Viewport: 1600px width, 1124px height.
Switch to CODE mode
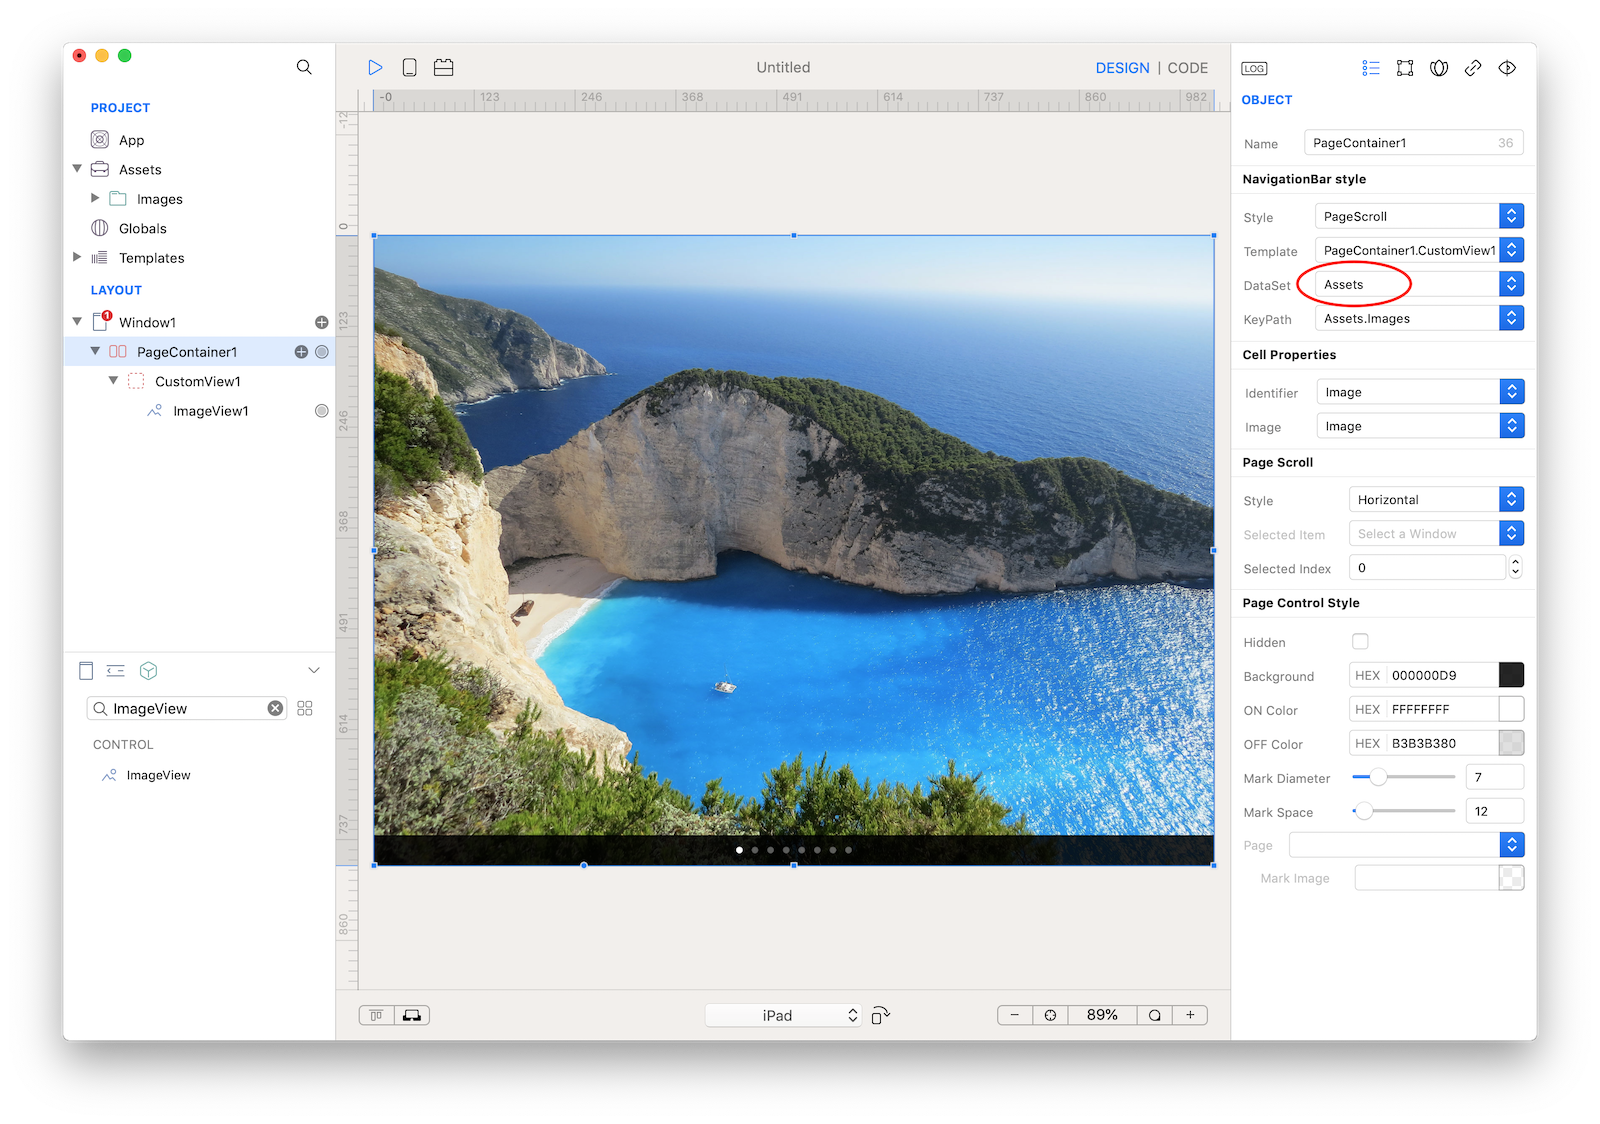click(1188, 68)
